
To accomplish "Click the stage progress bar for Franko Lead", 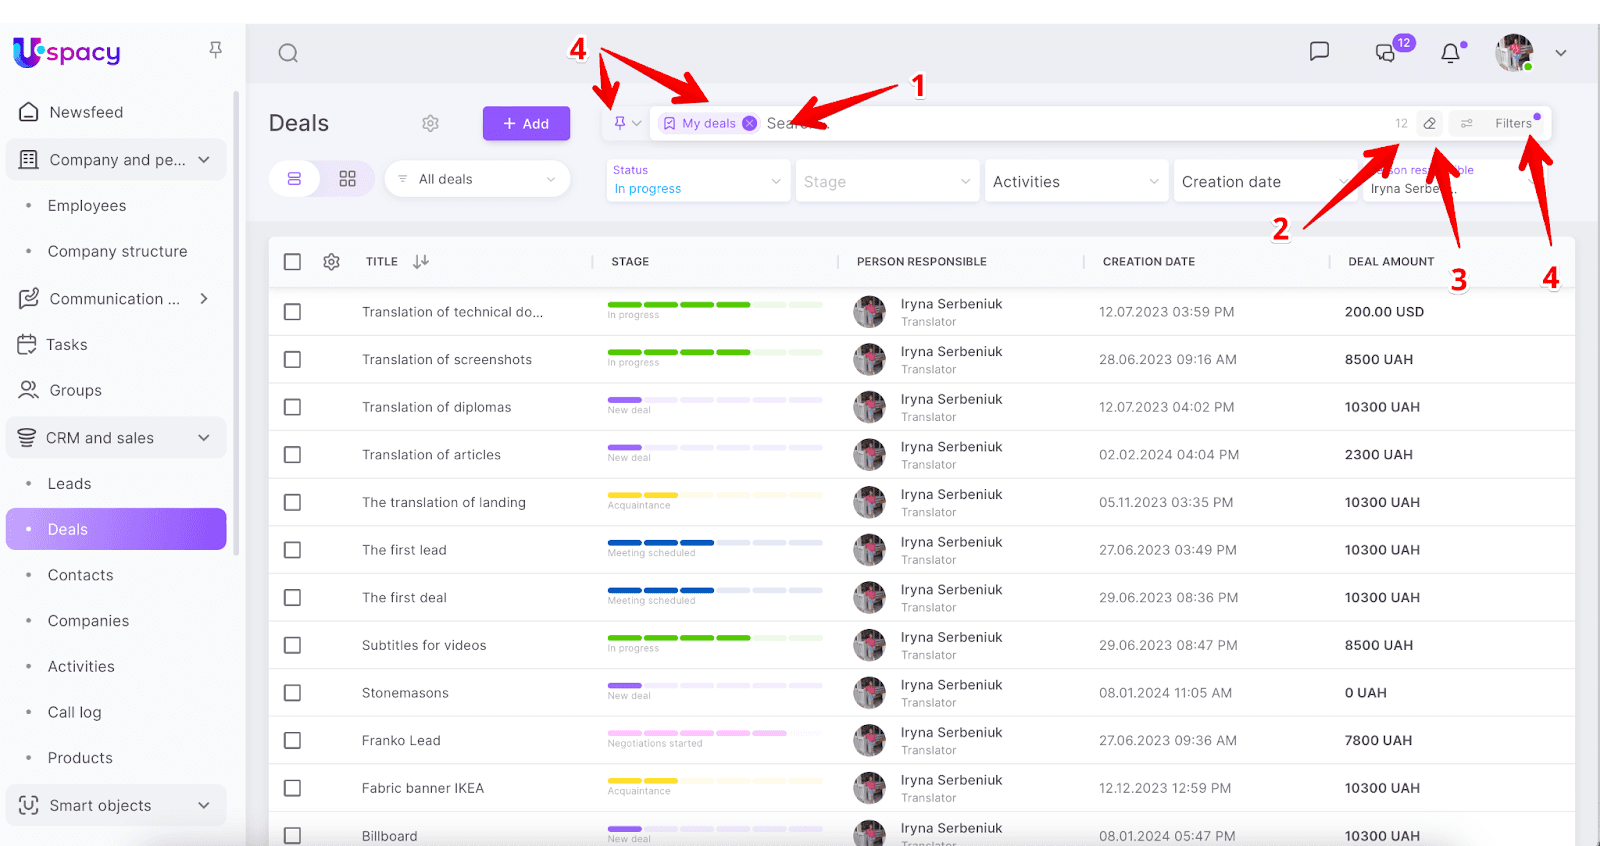I will [x=714, y=733].
